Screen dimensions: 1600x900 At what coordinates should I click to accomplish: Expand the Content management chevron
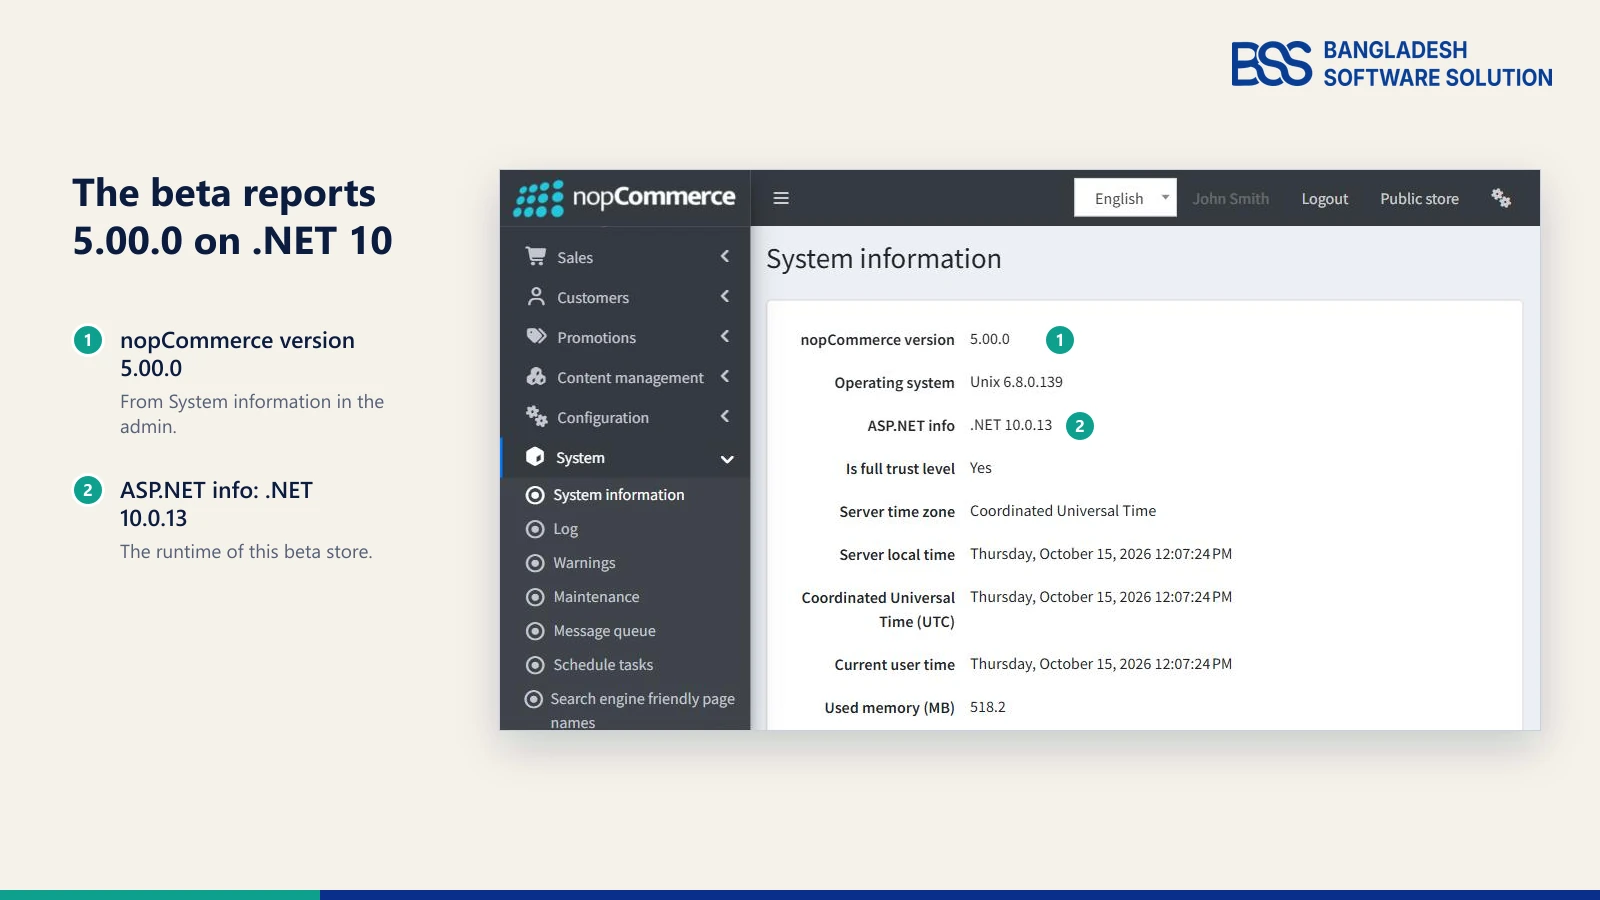point(725,377)
